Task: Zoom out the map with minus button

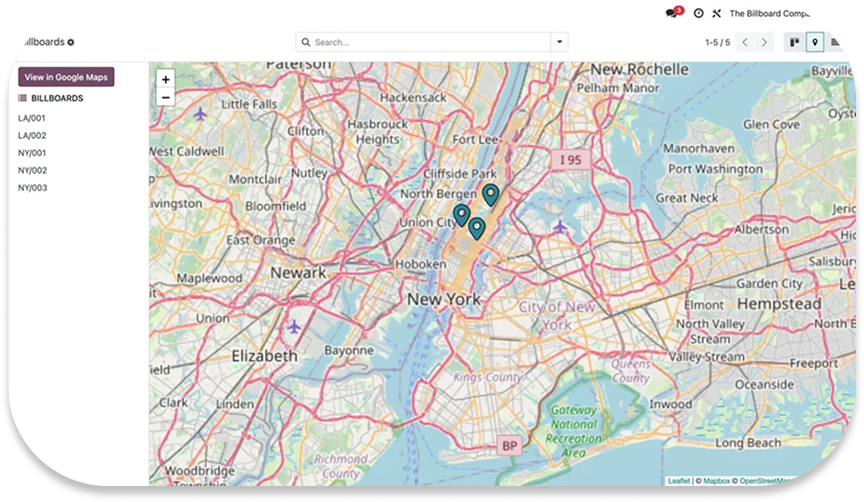Action: click(165, 97)
